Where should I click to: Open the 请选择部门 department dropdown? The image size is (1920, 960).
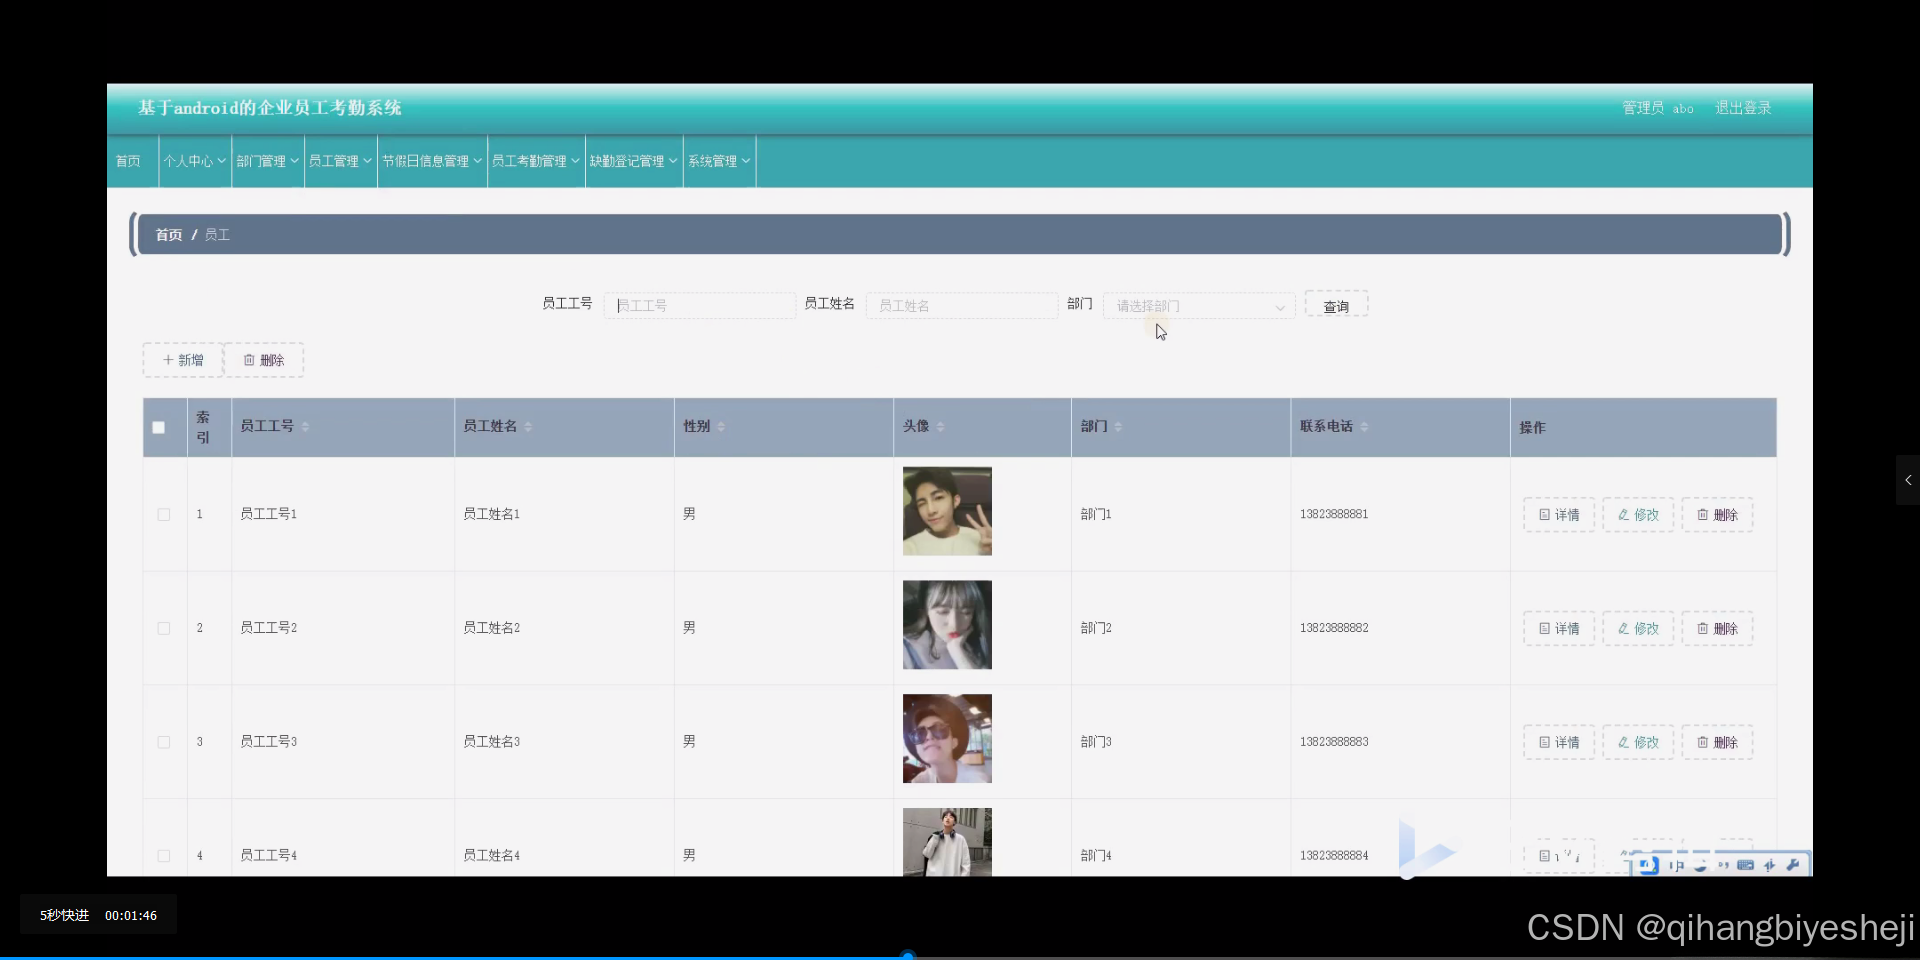(1198, 305)
